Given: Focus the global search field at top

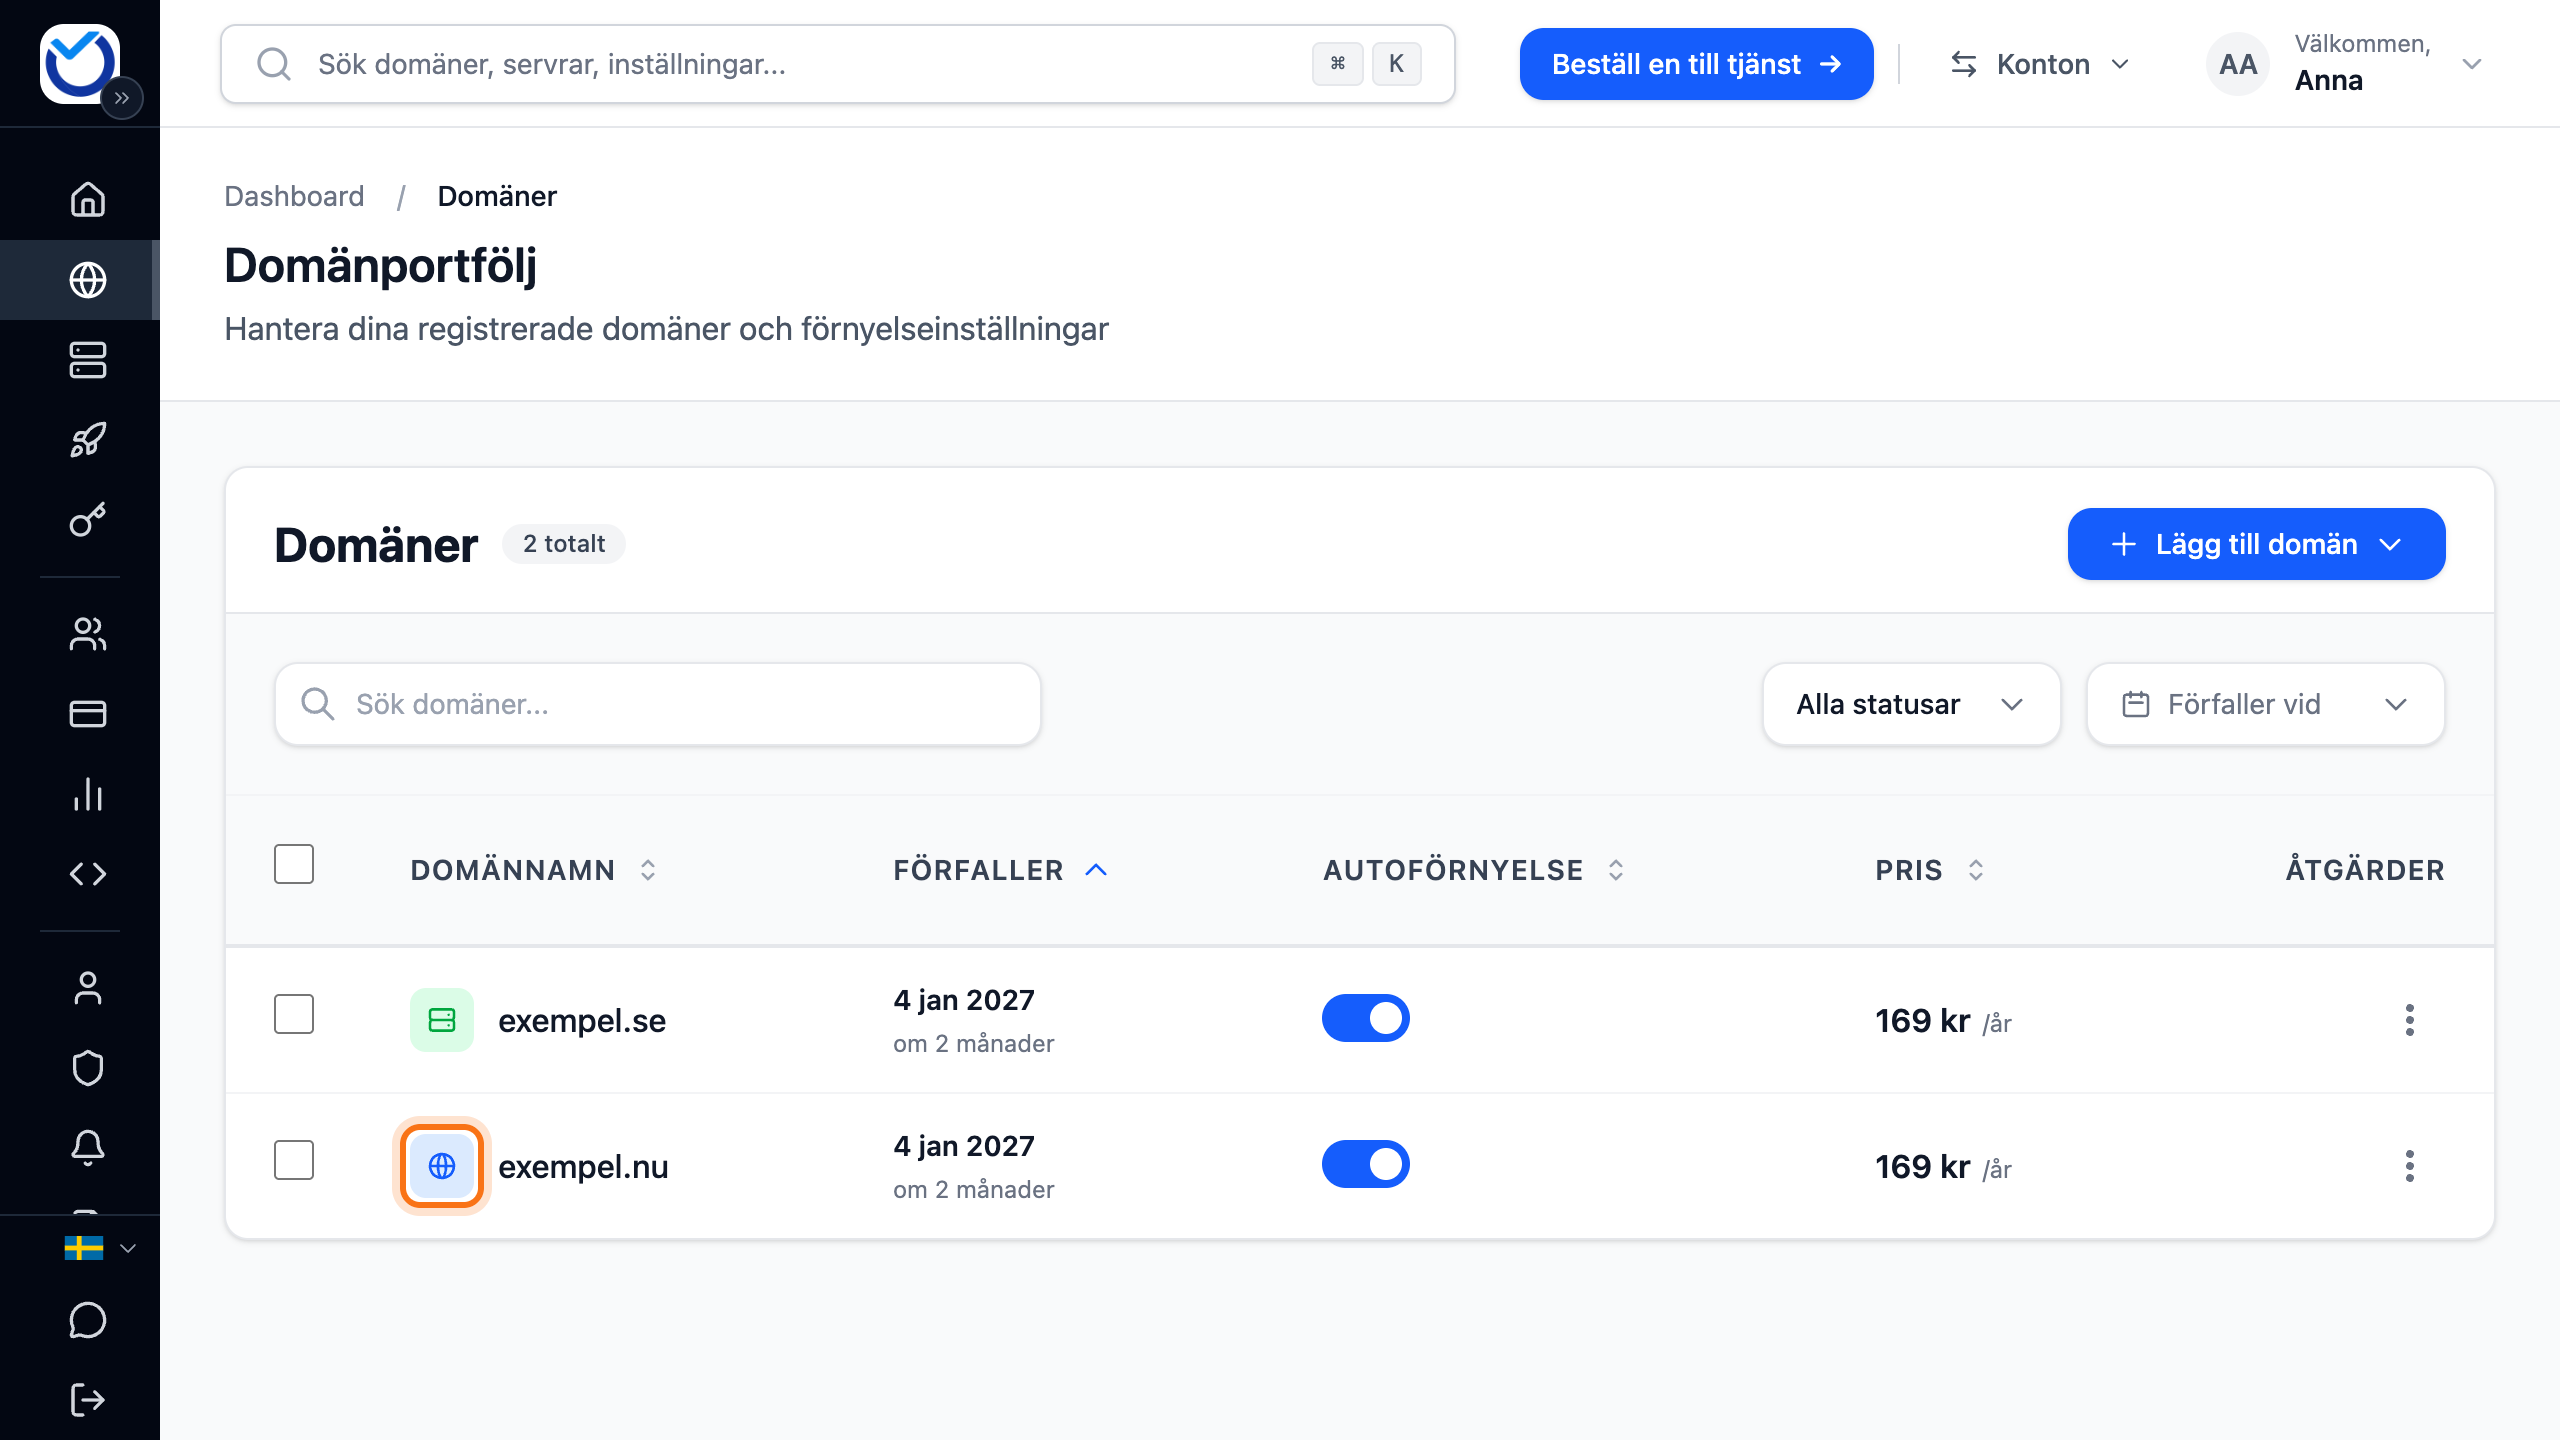Looking at the screenshot, I should (838, 64).
